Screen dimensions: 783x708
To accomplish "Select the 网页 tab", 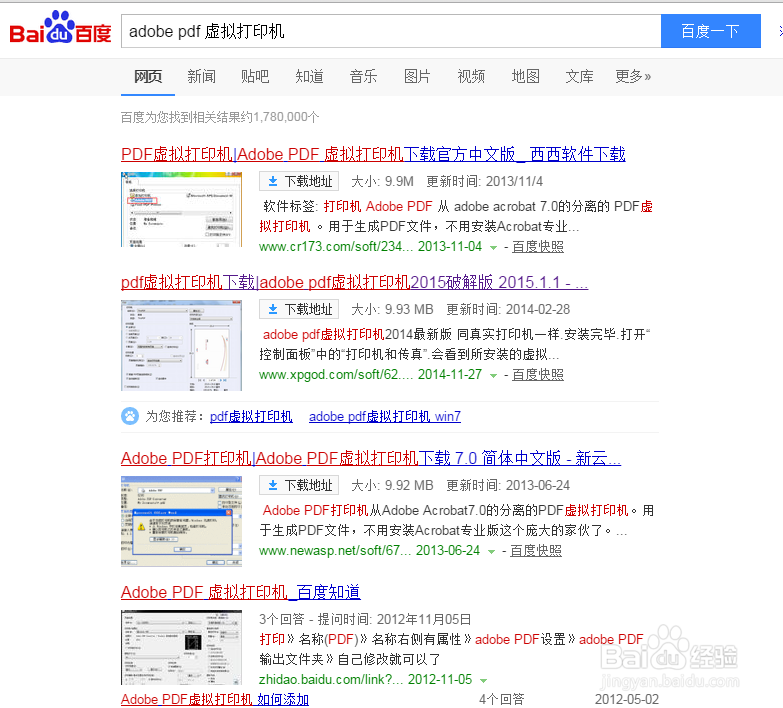I will 148,76.
